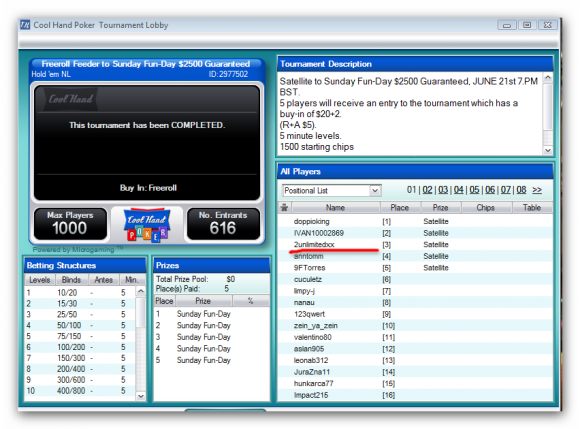Image resolution: width=580 pixels, height=429 pixels.
Task: Jump to next pages with >> link
Action: (x=537, y=190)
